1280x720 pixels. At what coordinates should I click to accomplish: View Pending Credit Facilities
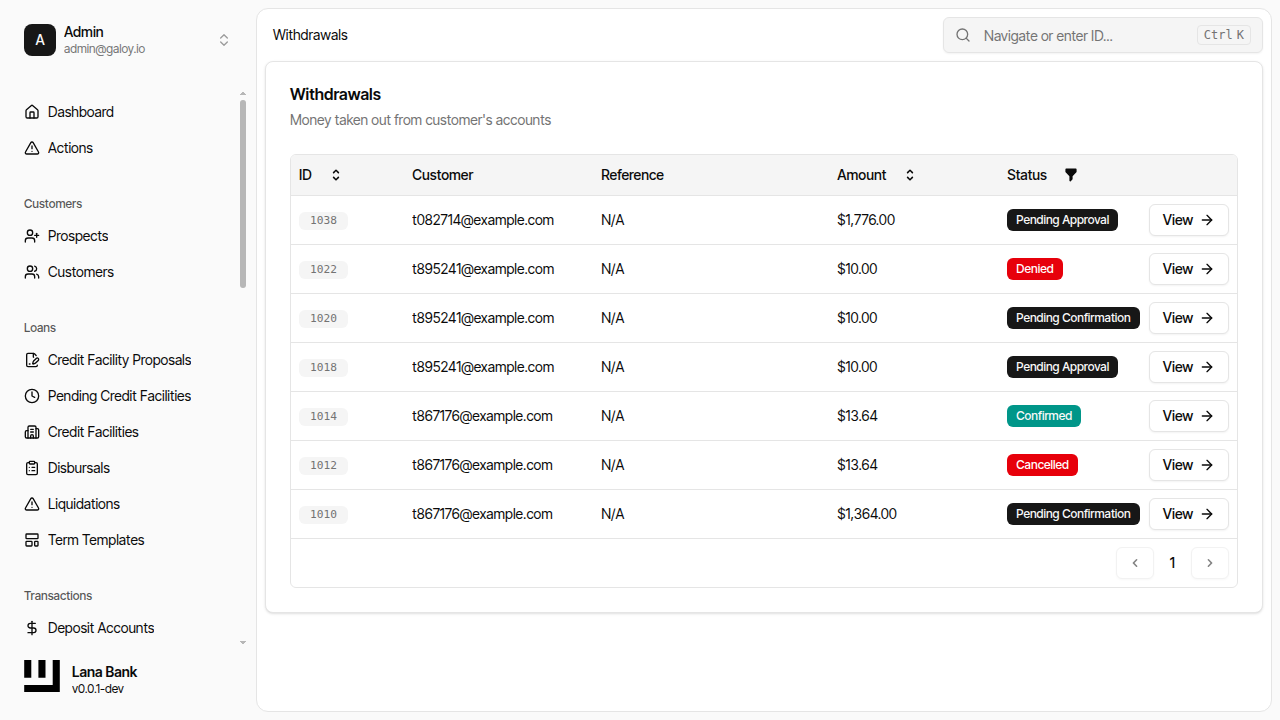point(119,396)
